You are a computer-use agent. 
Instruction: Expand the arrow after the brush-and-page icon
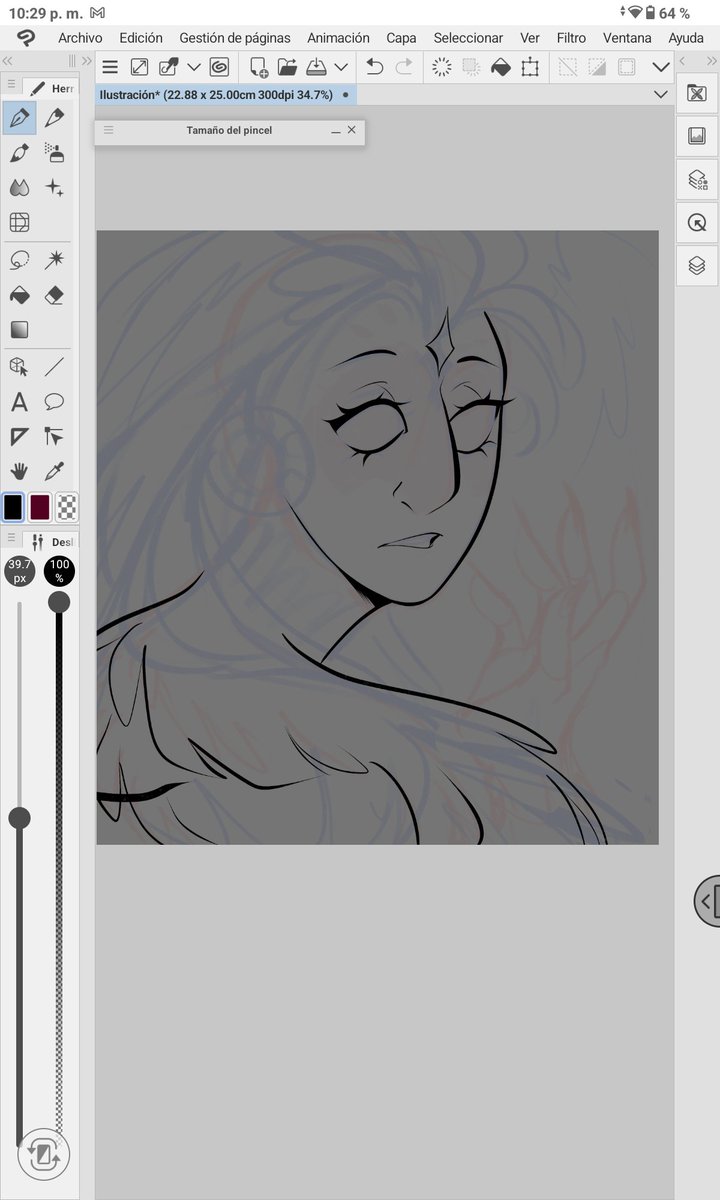coord(194,68)
